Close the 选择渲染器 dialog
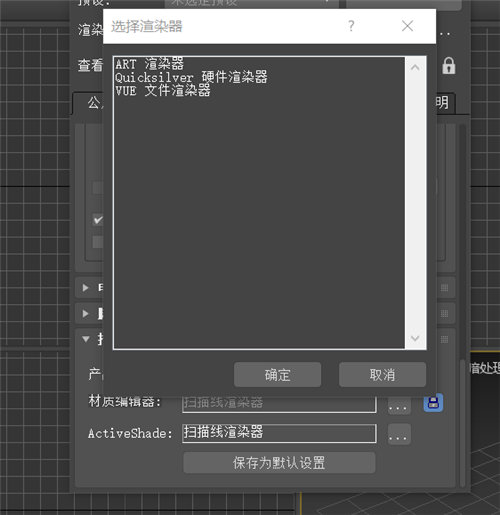 point(407,26)
